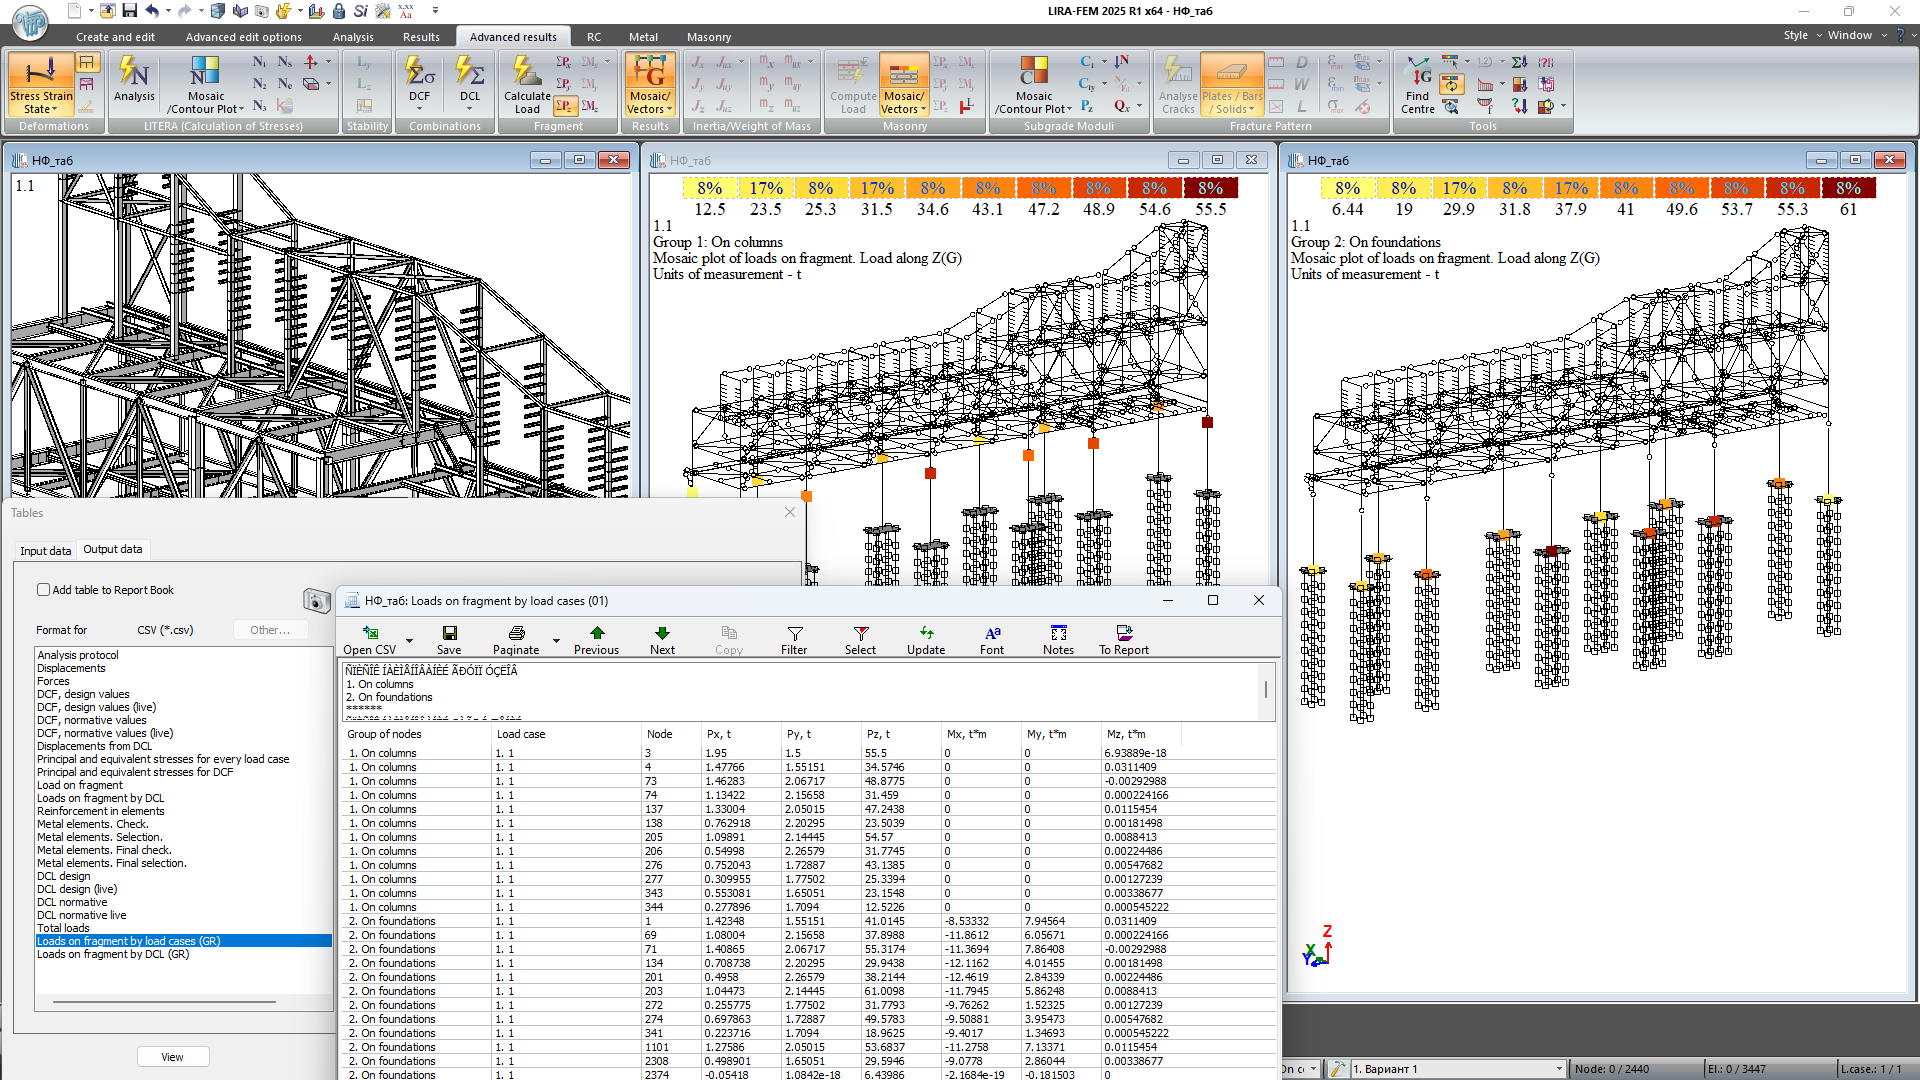Viewport: 1920px width, 1080px height.
Task: Click the Next page arrow icon
Action: tap(662, 633)
